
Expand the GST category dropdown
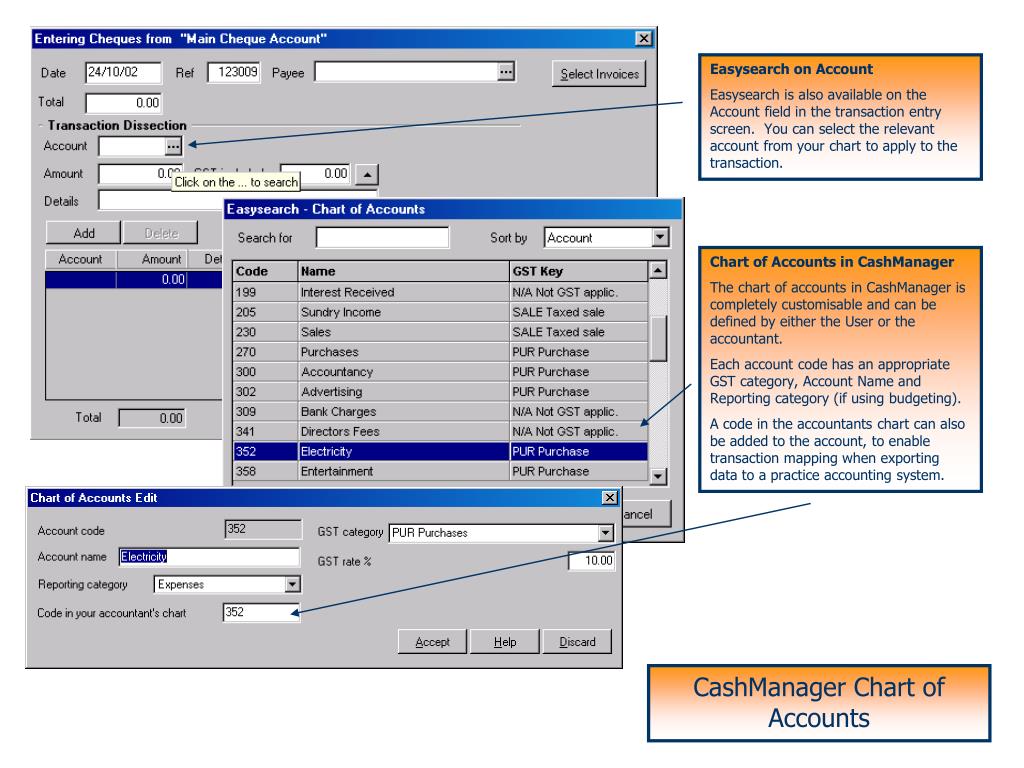tap(605, 533)
